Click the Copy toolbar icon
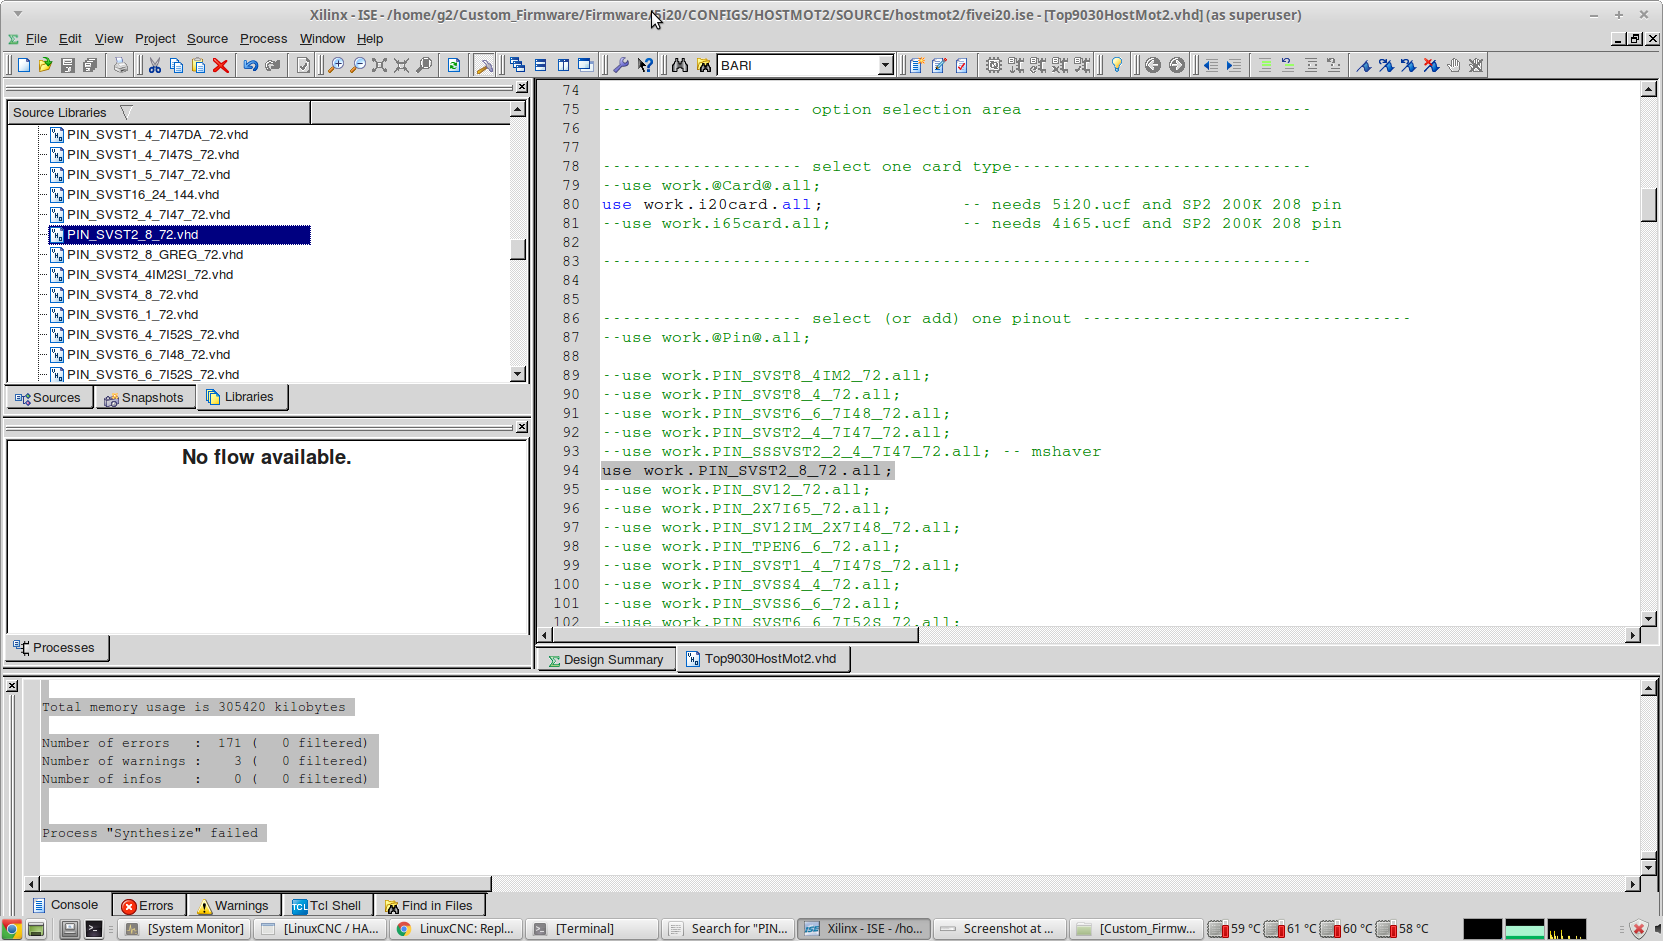The width and height of the screenshot is (1663, 941). (177, 65)
